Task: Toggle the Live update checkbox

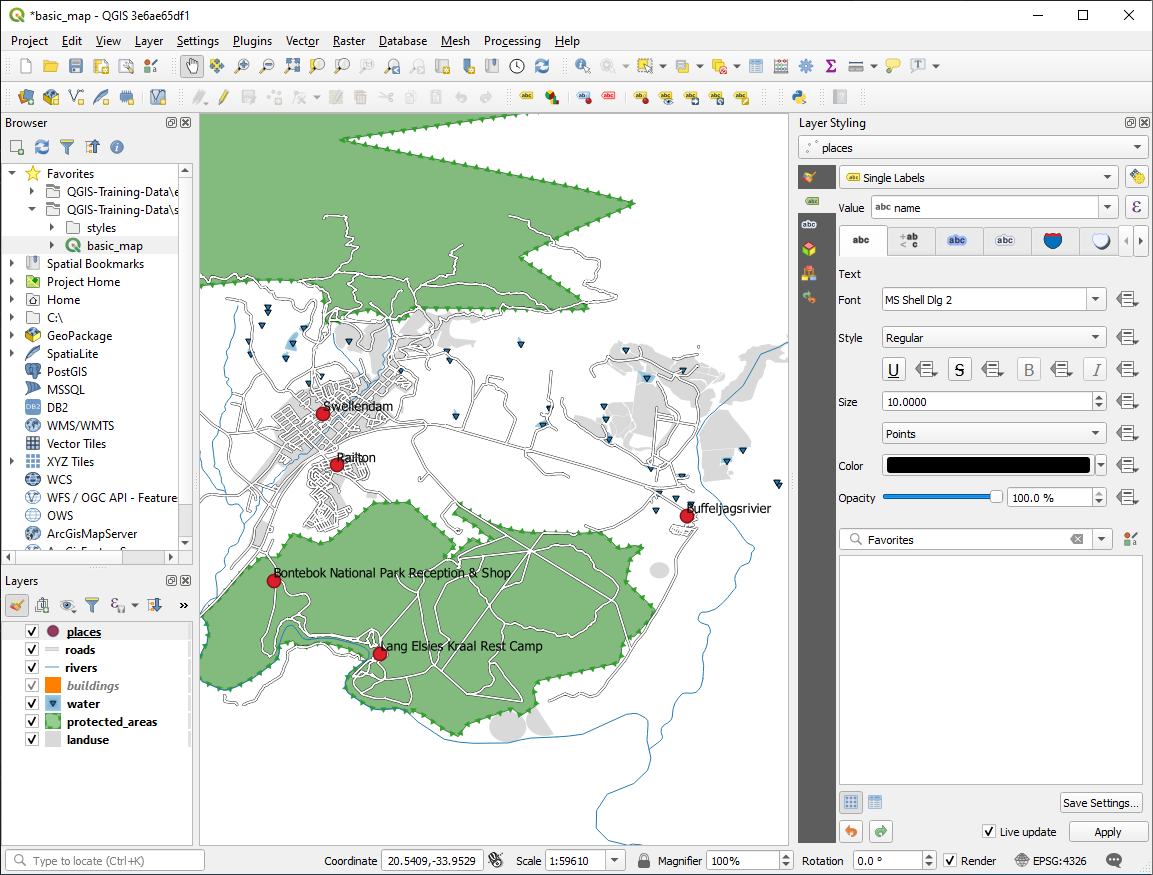Action: click(x=989, y=832)
